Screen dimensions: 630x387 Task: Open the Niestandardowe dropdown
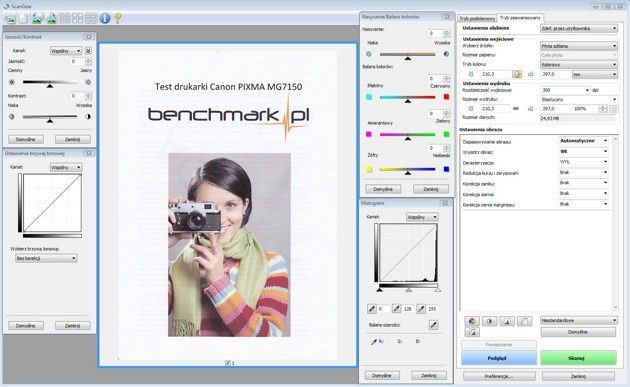pos(578,320)
